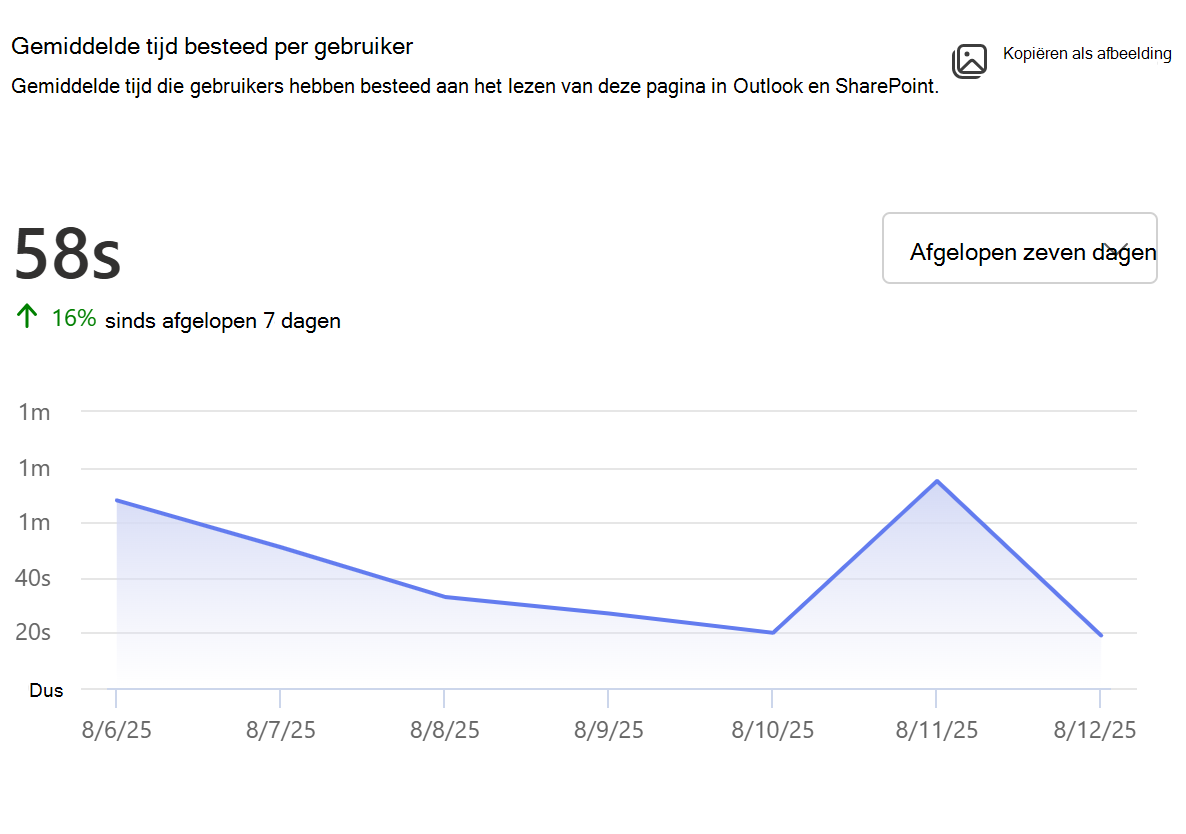1186x834 pixels.
Task: Click 'sinds afgelopen 7 dagen' text
Action: point(223,321)
